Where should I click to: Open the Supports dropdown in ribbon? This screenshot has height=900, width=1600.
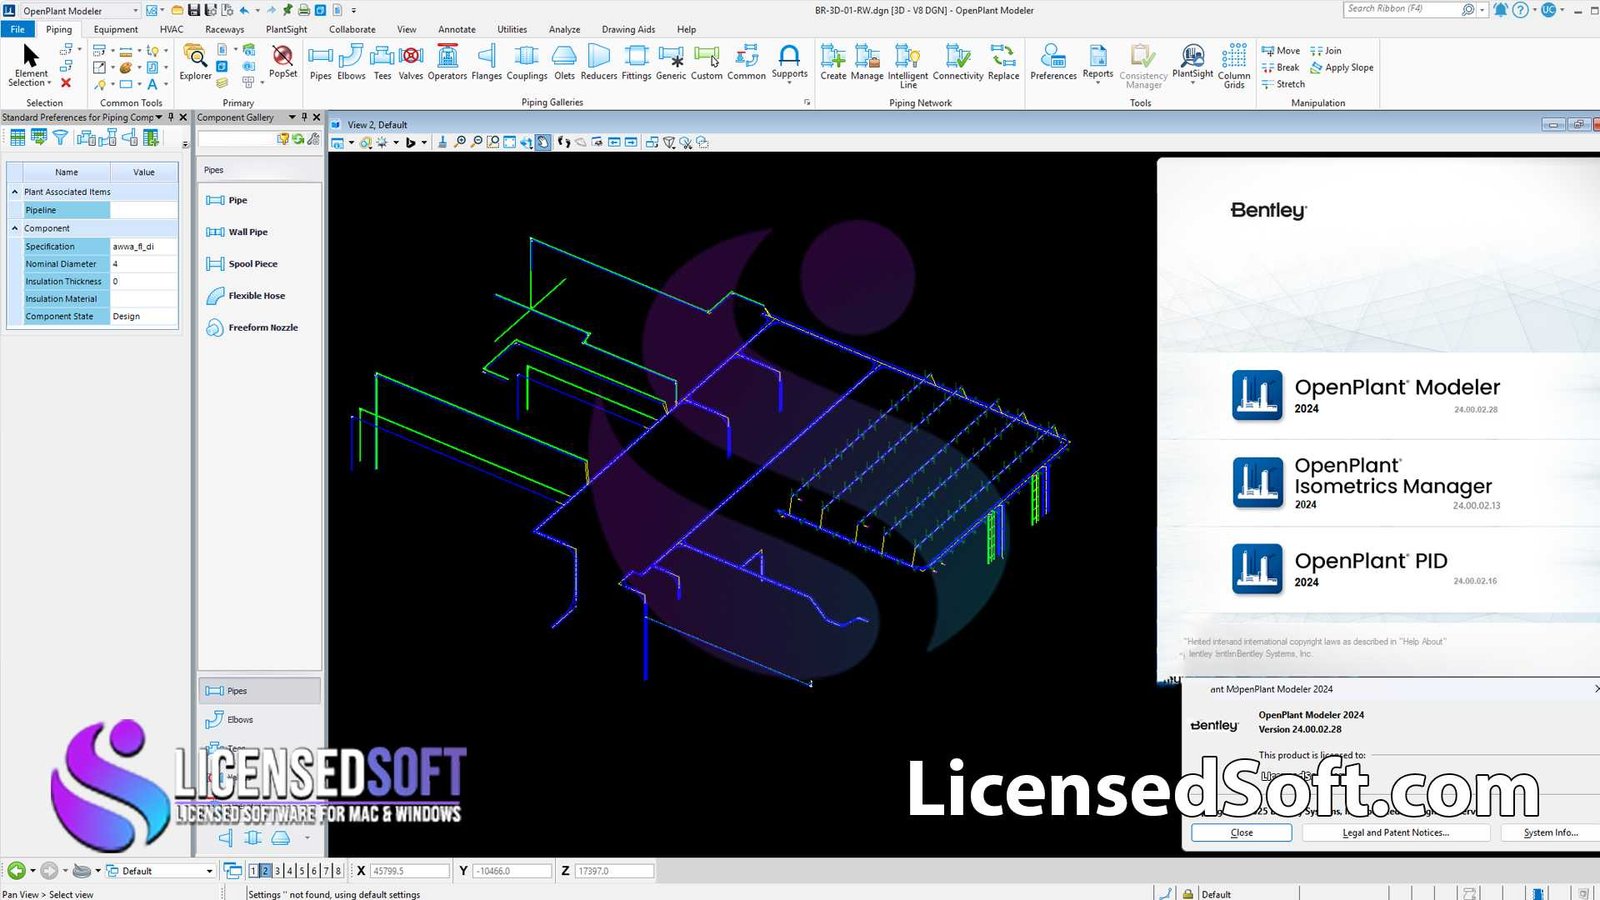point(789,64)
